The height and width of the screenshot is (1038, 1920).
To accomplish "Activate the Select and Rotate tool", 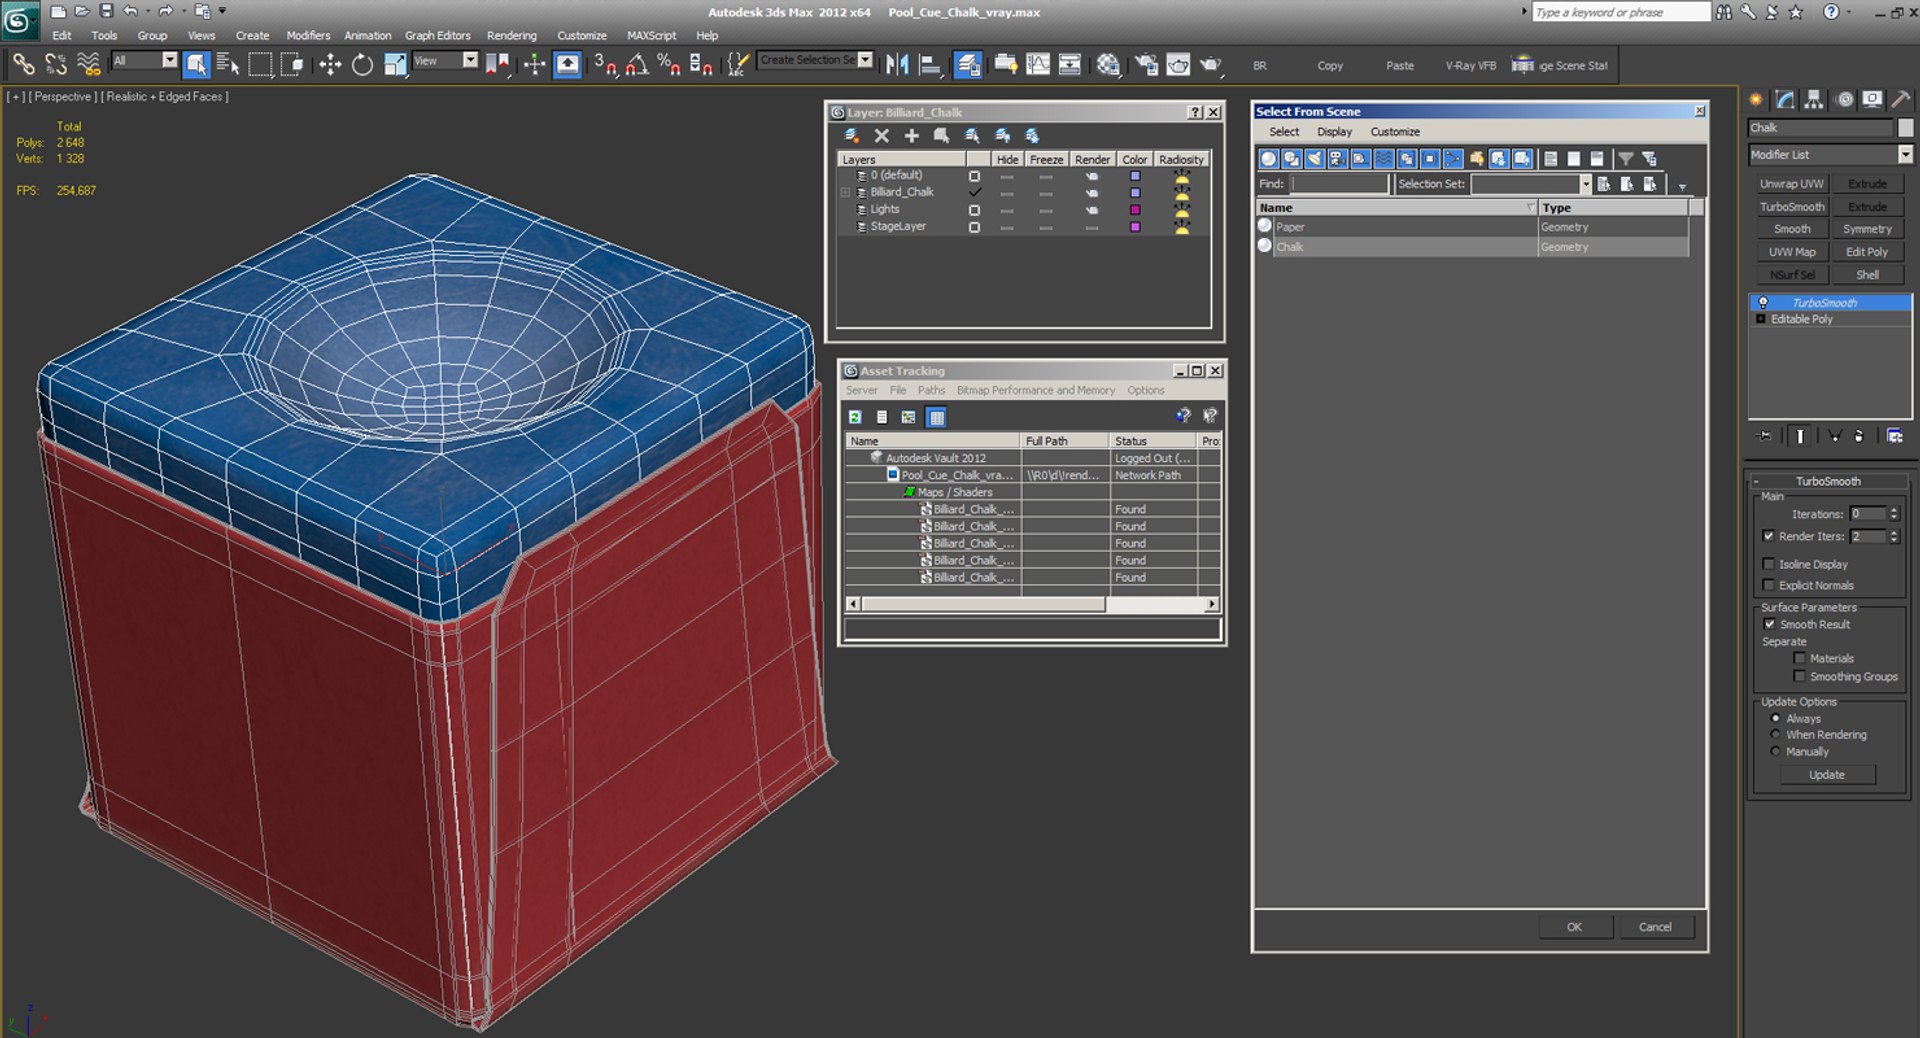I will point(362,65).
